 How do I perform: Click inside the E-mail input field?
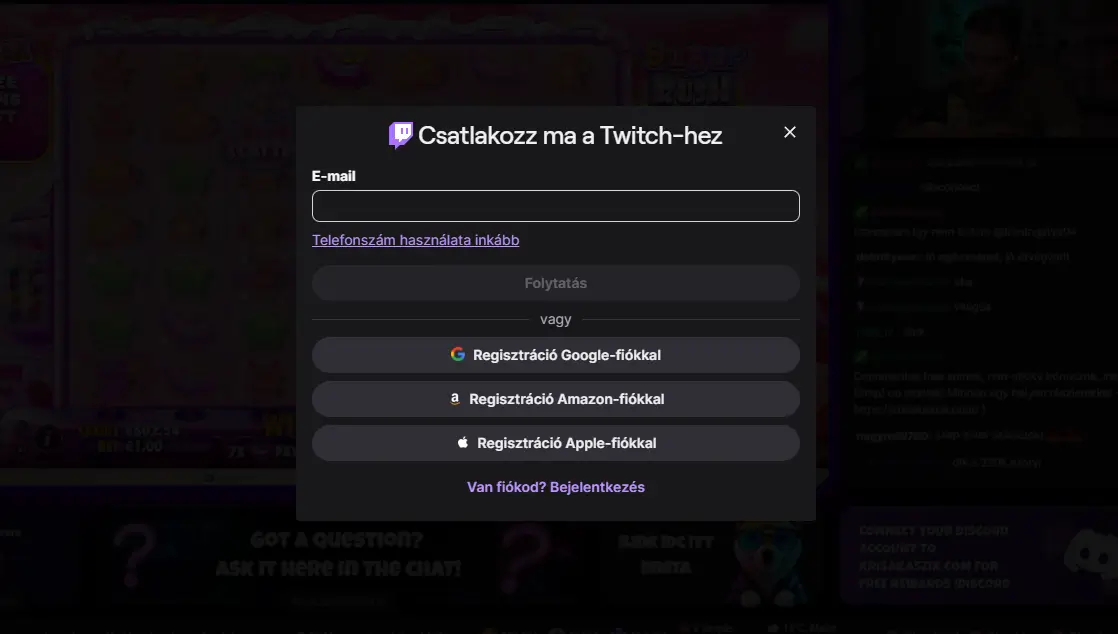pyautogui.click(x=556, y=206)
